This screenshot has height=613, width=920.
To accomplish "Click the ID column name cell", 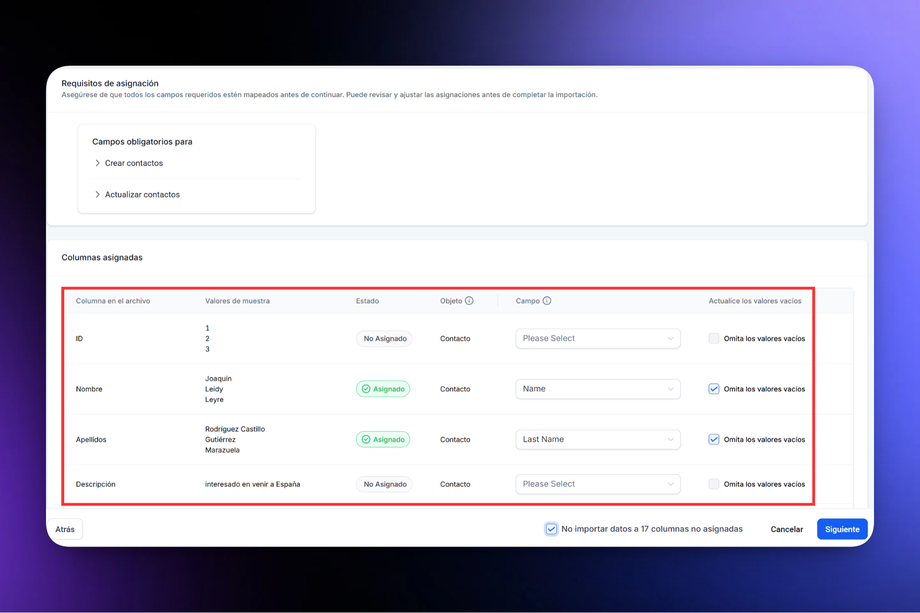I will click(x=79, y=338).
